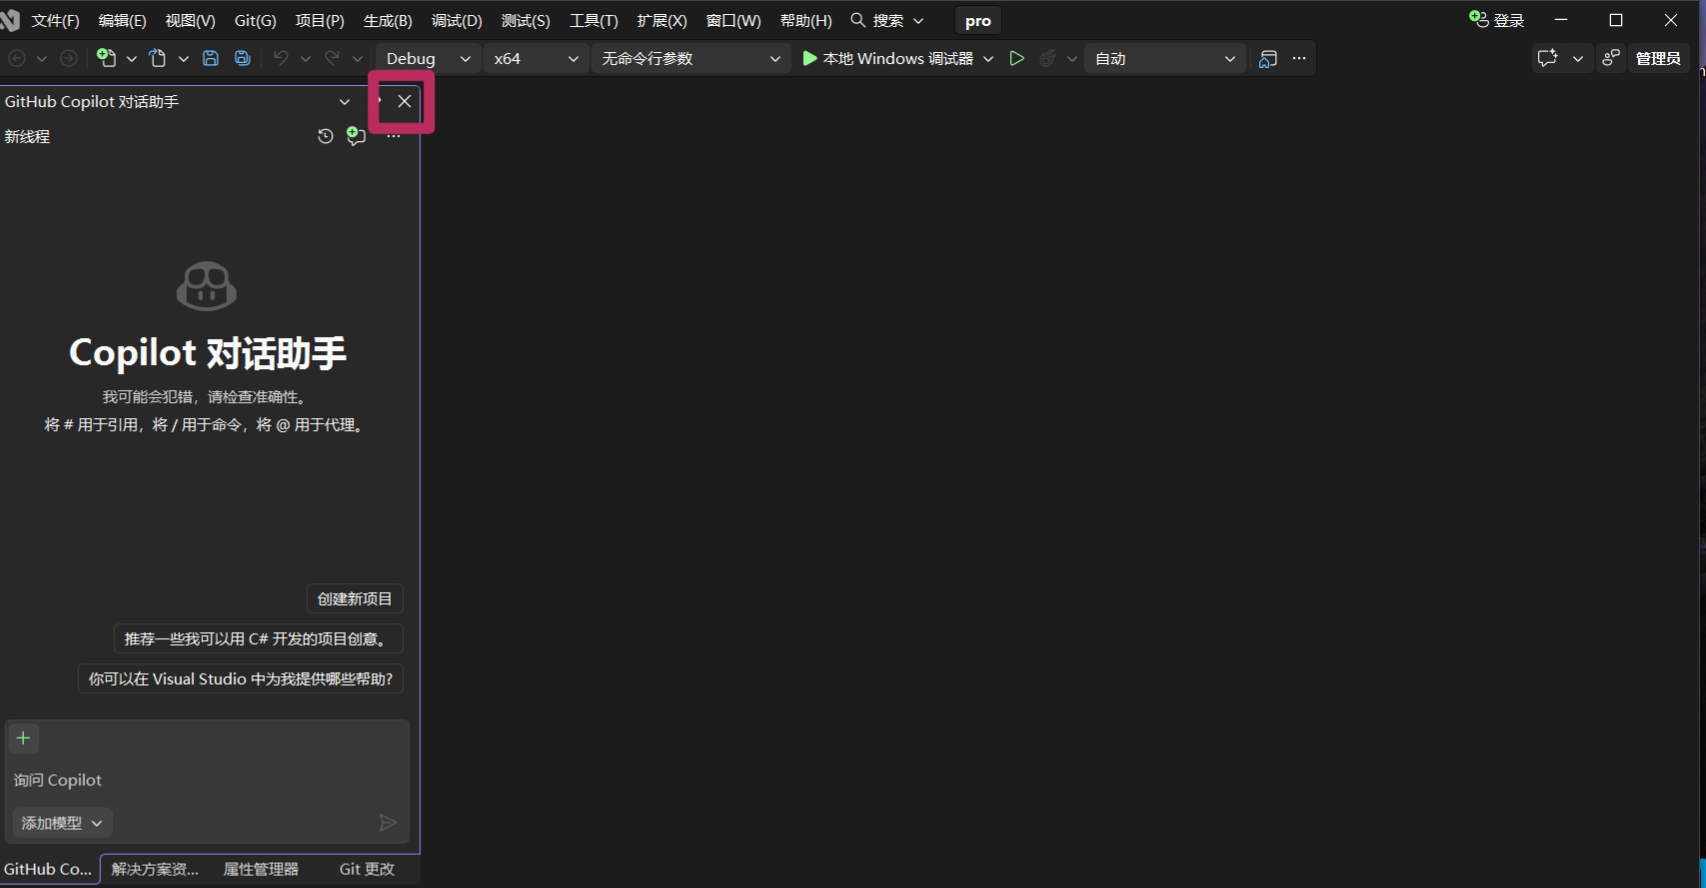1706x888 pixels.
Task: Click the toolbar icon right of the 自动 box
Action: (1268, 59)
